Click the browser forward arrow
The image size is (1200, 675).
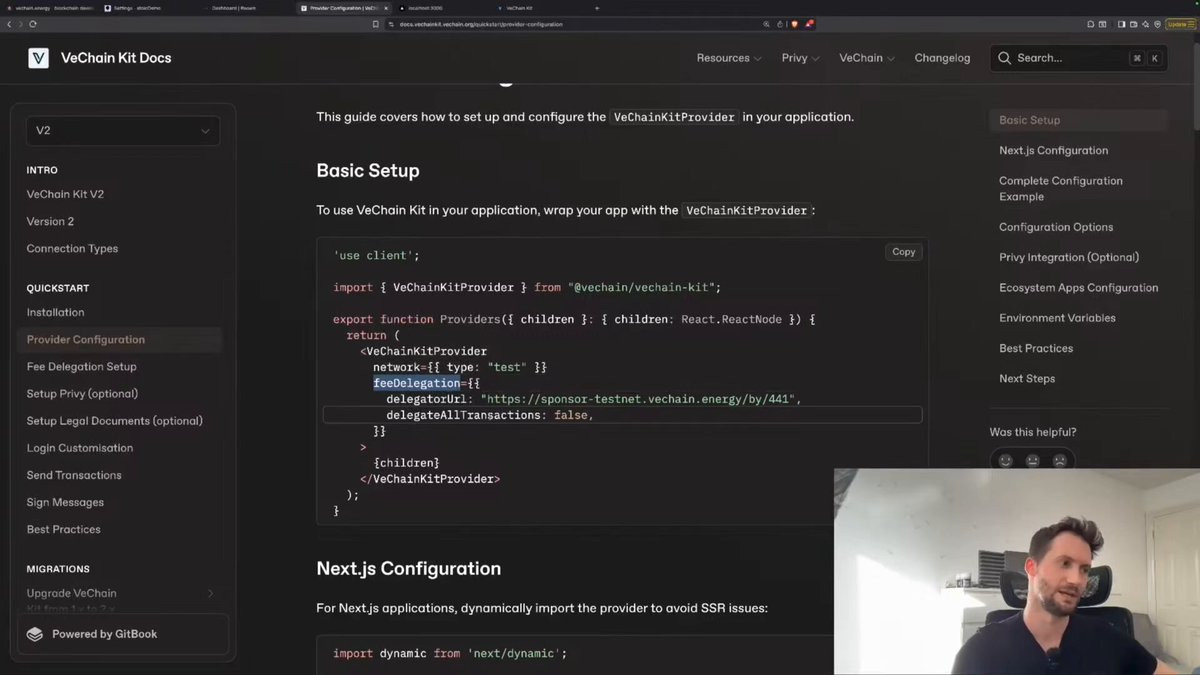[21, 24]
